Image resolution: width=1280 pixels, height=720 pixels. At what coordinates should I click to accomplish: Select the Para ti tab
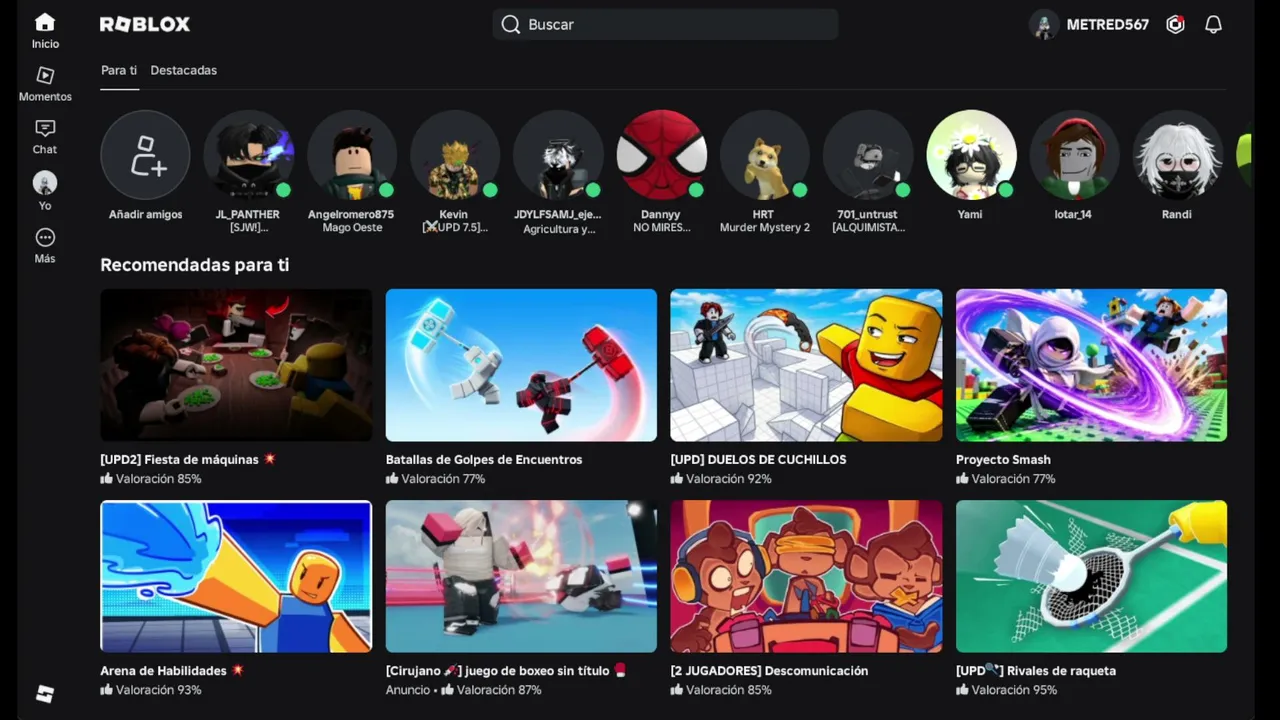119,70
